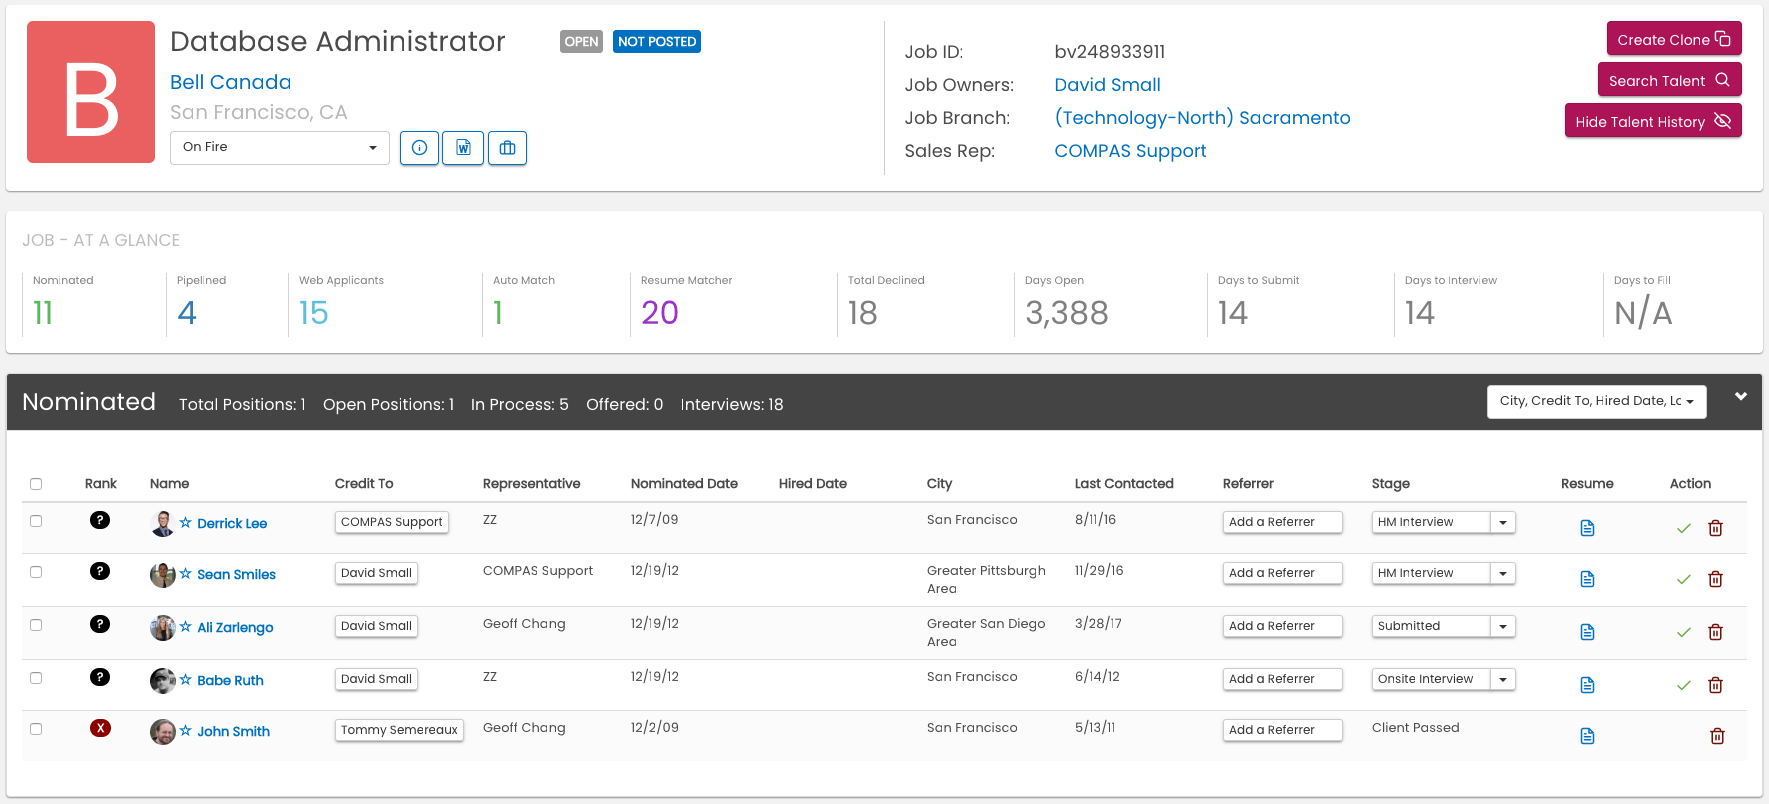The width and height of the screenshot is (1769, 804).
Task: Open John Smith's resume document icon
Action: click(x=1587, y=736)
